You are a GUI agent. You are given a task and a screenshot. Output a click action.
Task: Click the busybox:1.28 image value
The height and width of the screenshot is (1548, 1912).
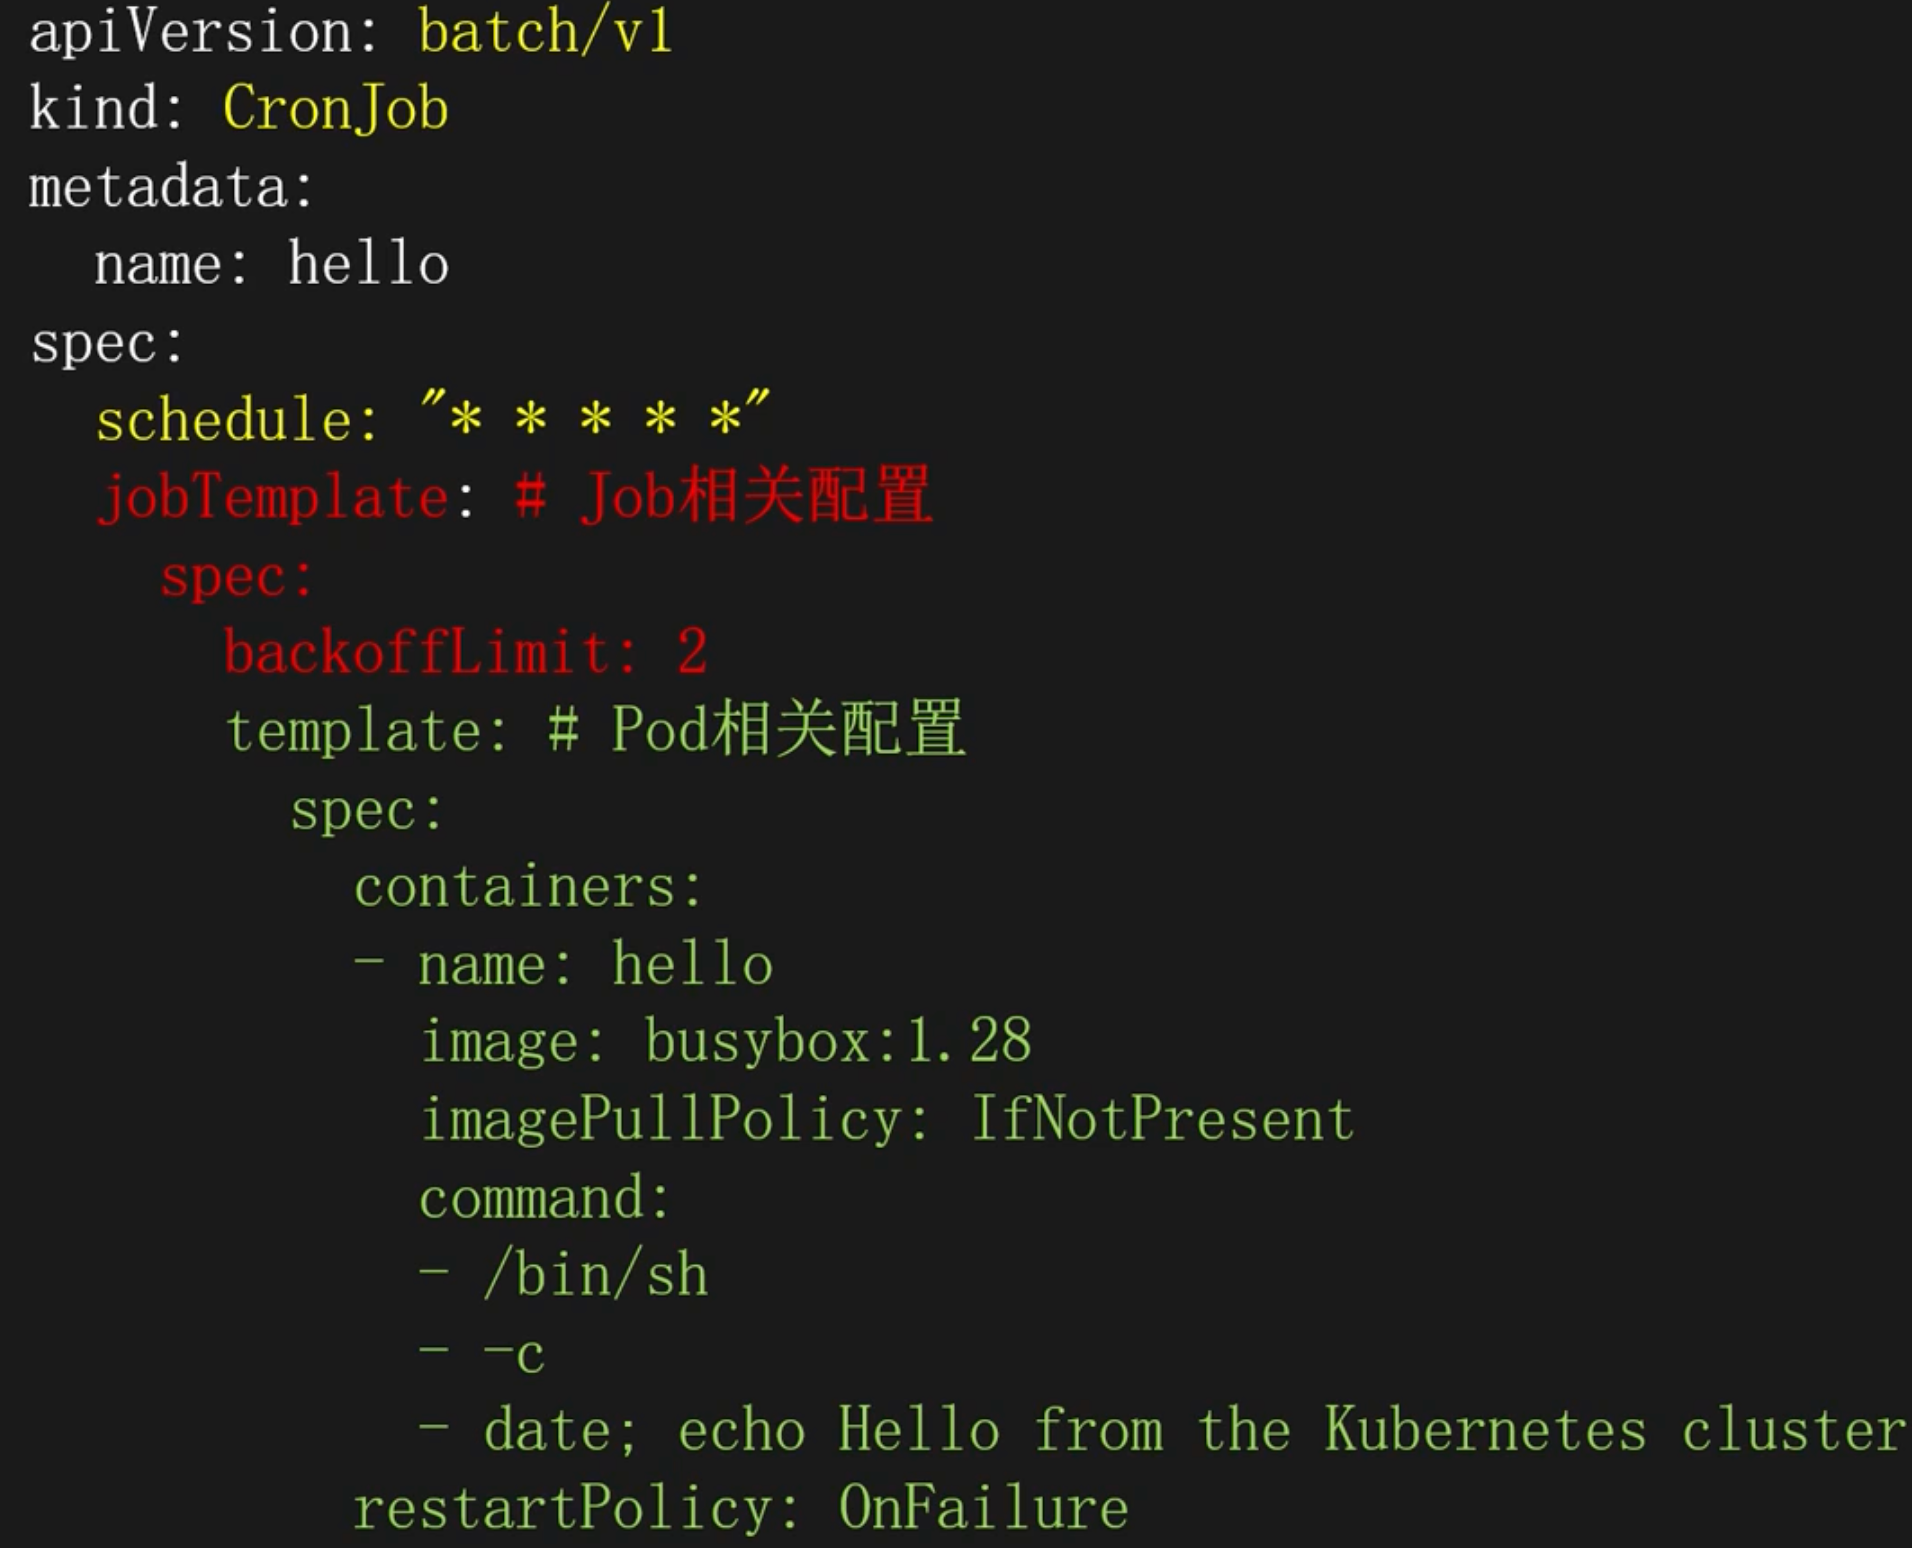coord(838,1041)
